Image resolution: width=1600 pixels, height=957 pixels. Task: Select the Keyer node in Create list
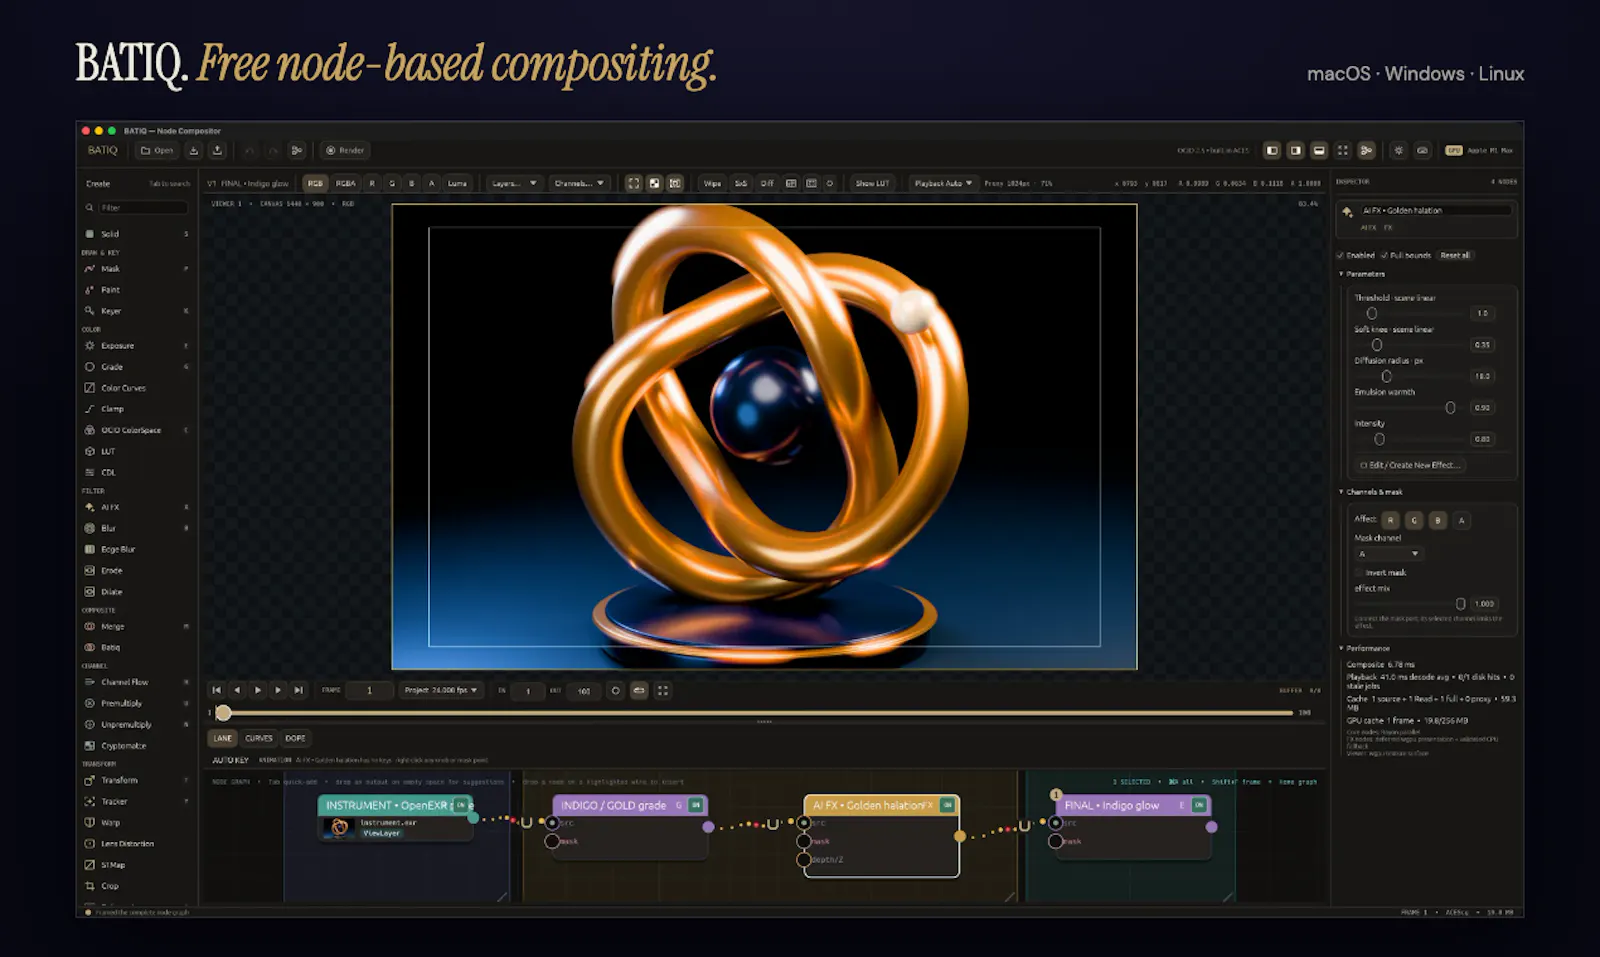137,311
